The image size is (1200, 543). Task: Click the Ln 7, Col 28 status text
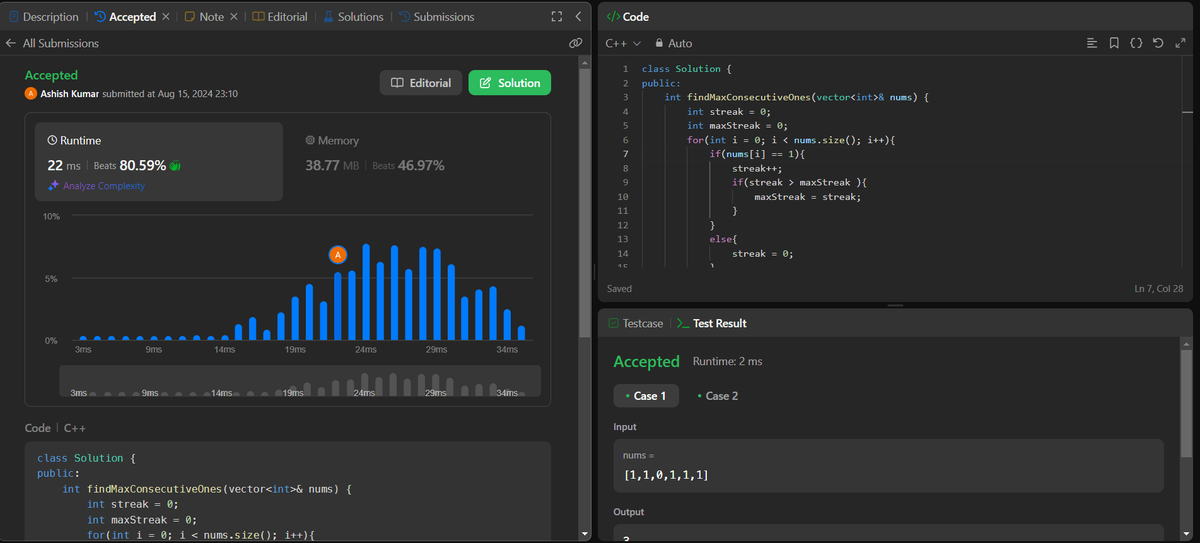(x=1160, y=289)
